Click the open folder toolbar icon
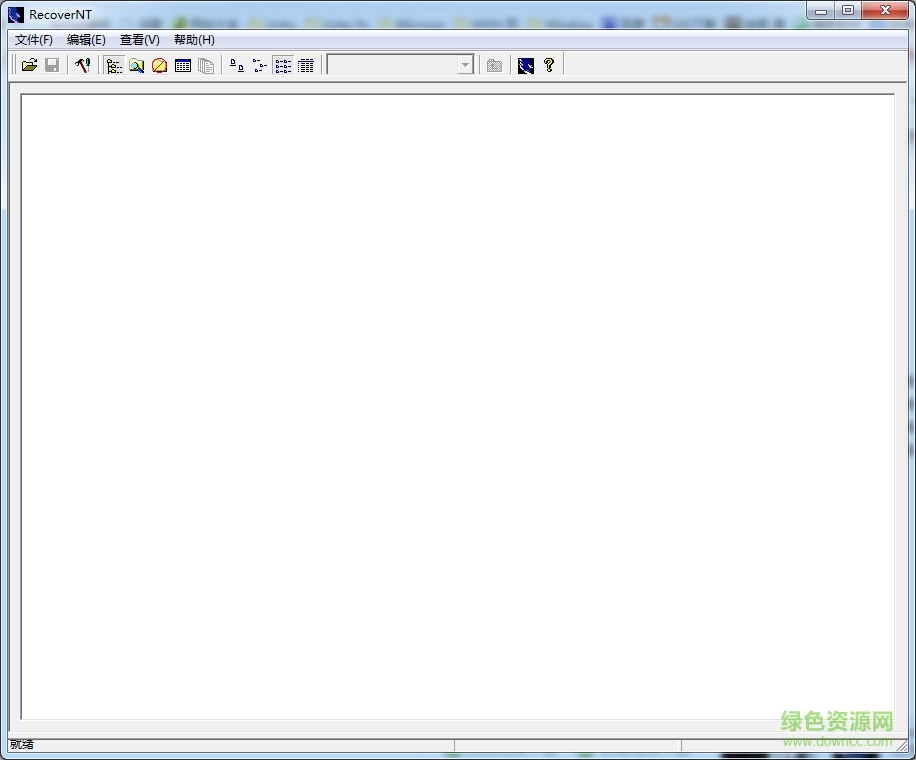916x760 pixels. pos(29,65)
